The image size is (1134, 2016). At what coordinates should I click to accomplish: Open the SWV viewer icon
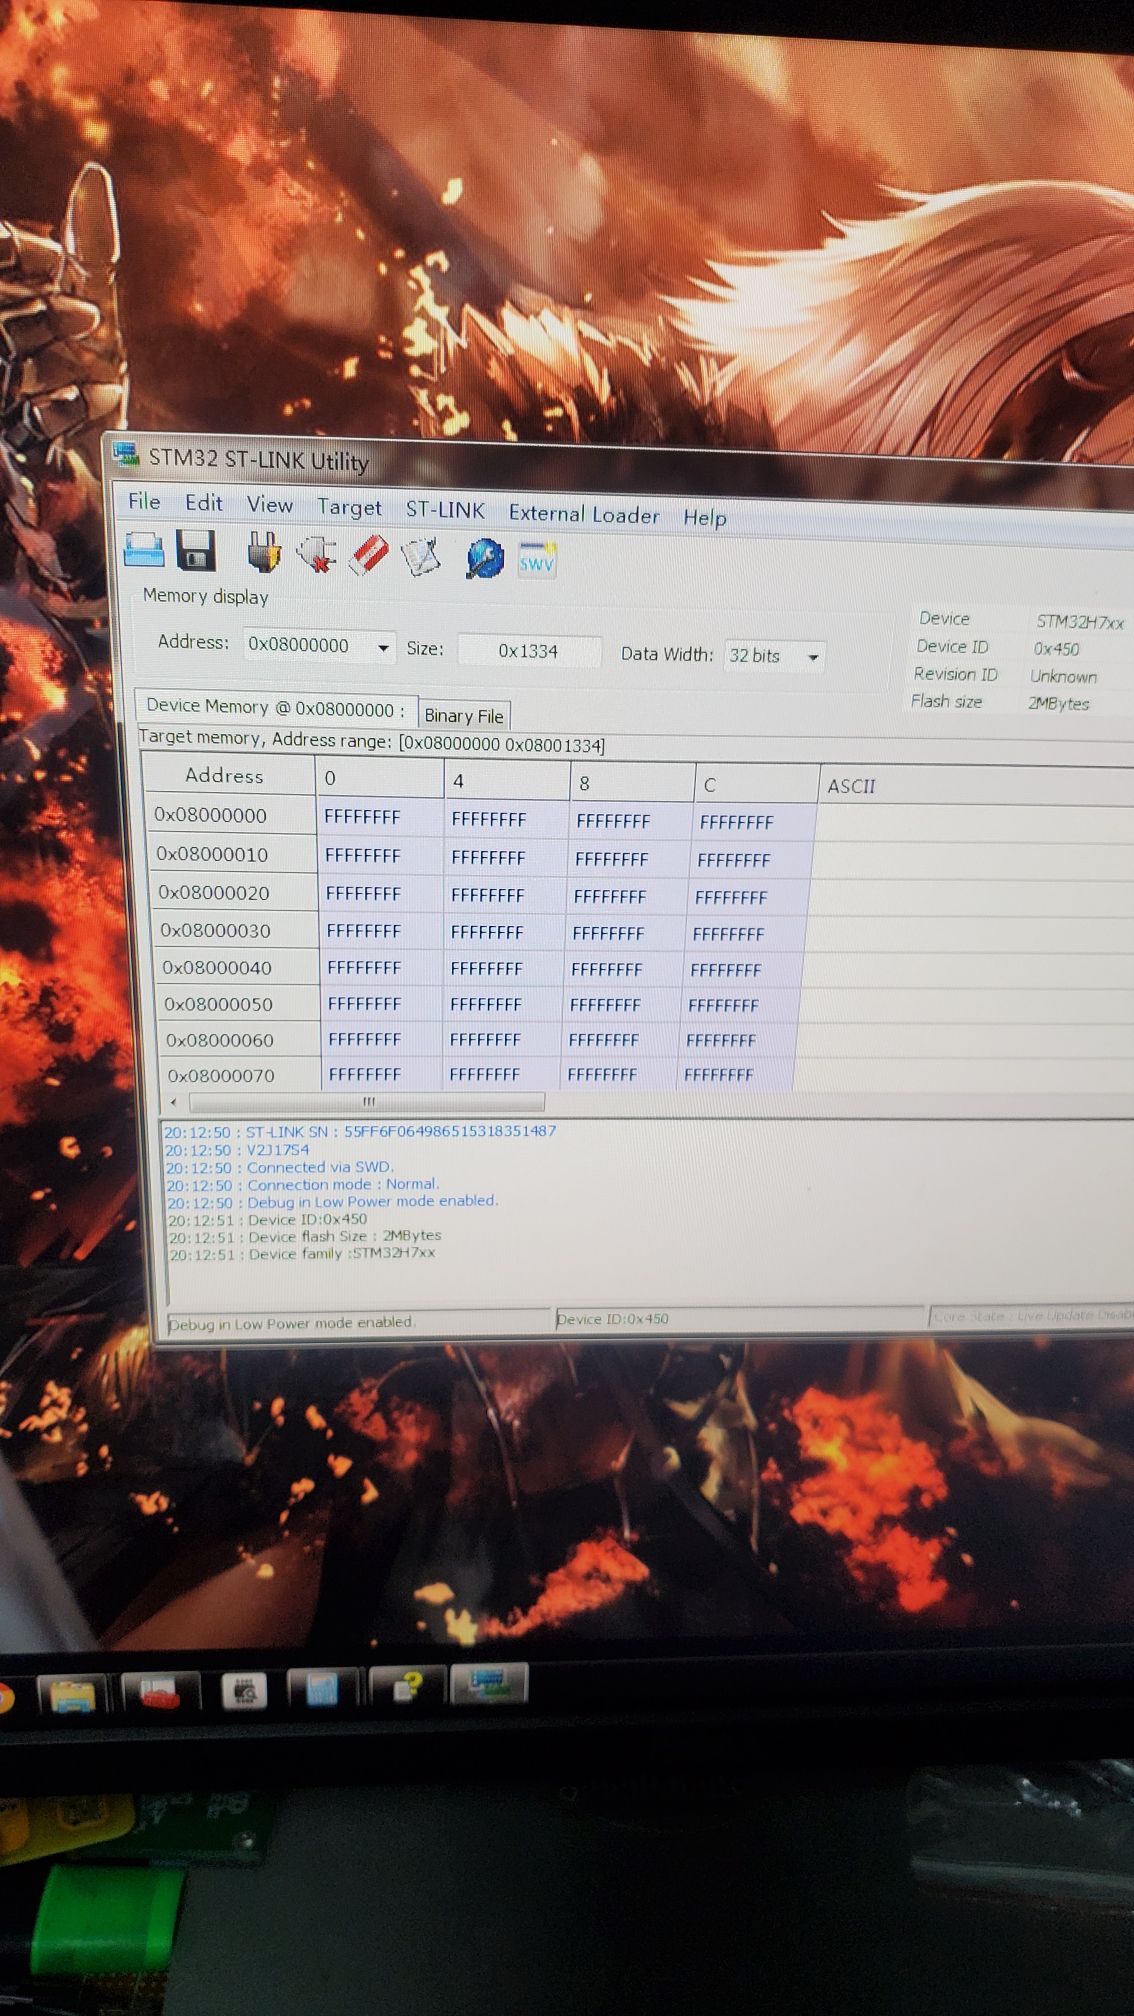point(537,562)
